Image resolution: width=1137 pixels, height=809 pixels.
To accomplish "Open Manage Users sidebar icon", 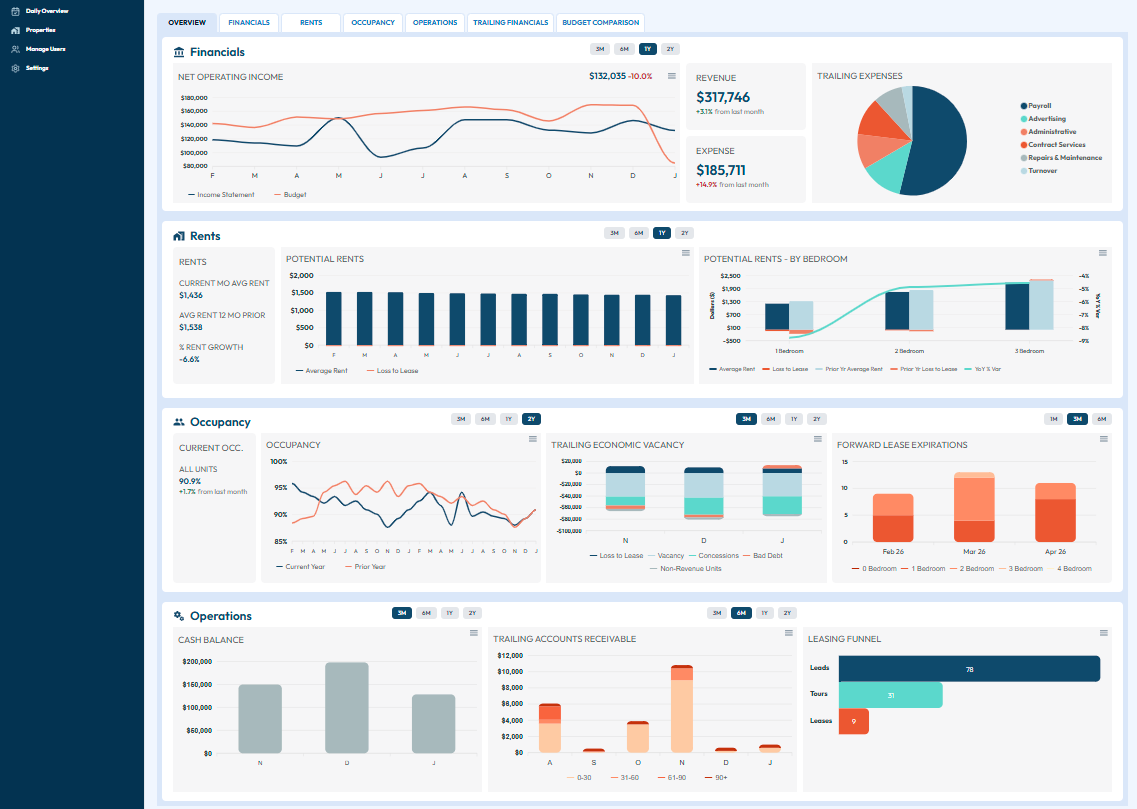I will (15, 49).
